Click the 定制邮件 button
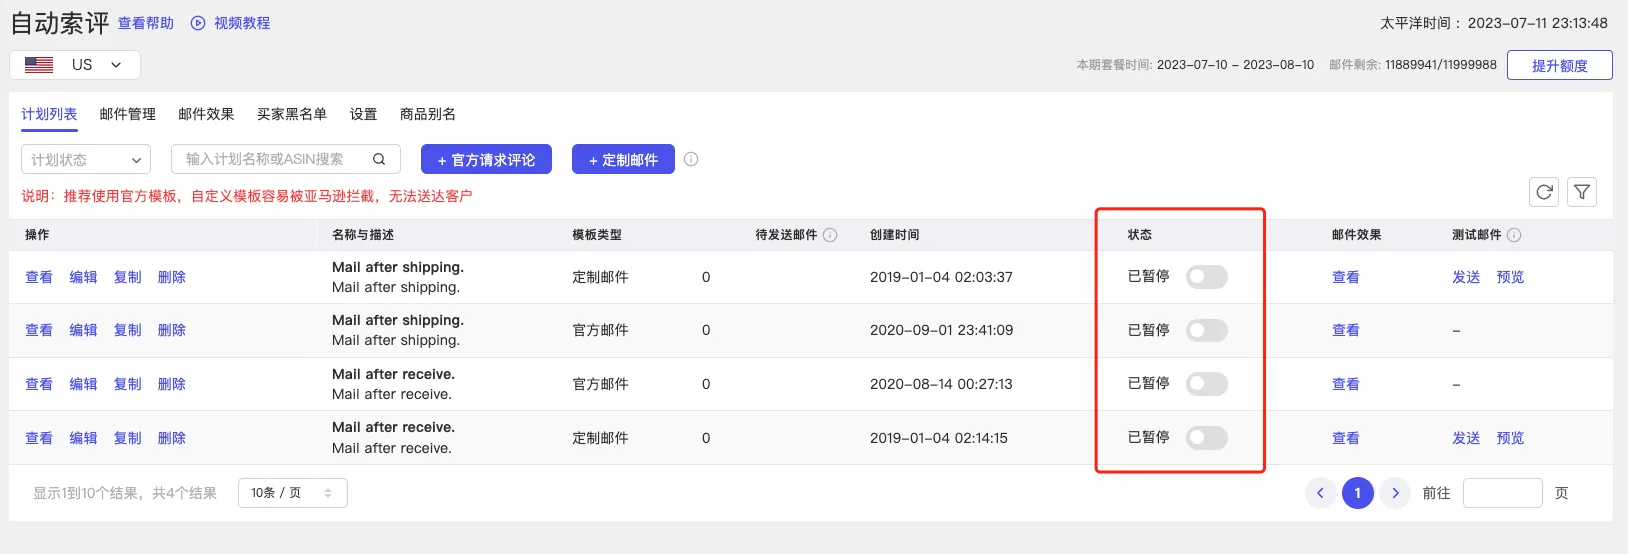Screen dimensions: 1628x554 [x=623, y=159]
